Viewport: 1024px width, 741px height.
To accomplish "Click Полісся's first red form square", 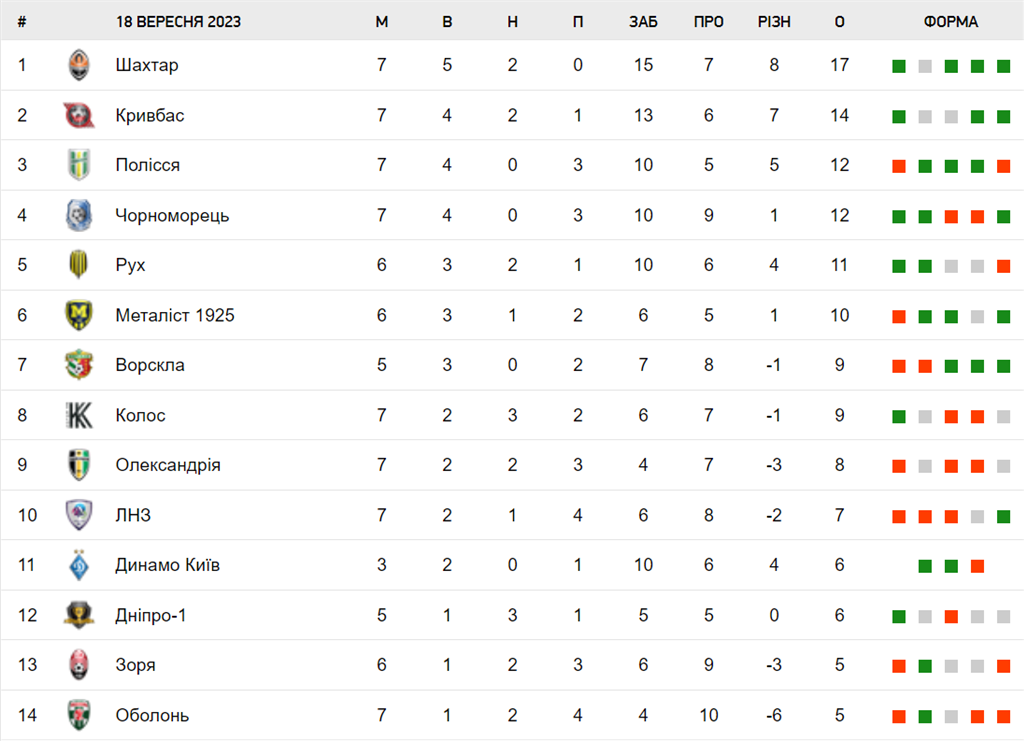I will tap(899, 166).
